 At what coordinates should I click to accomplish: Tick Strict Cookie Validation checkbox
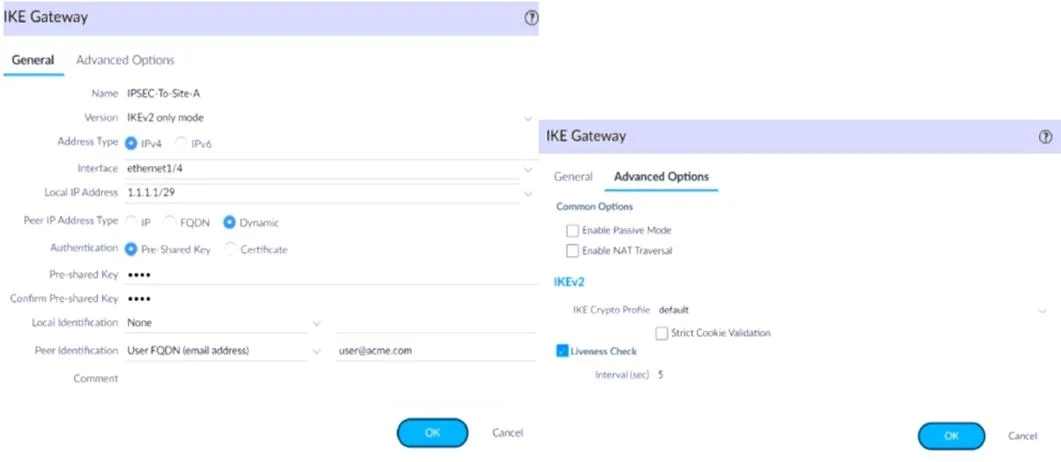tap(662, 333)
